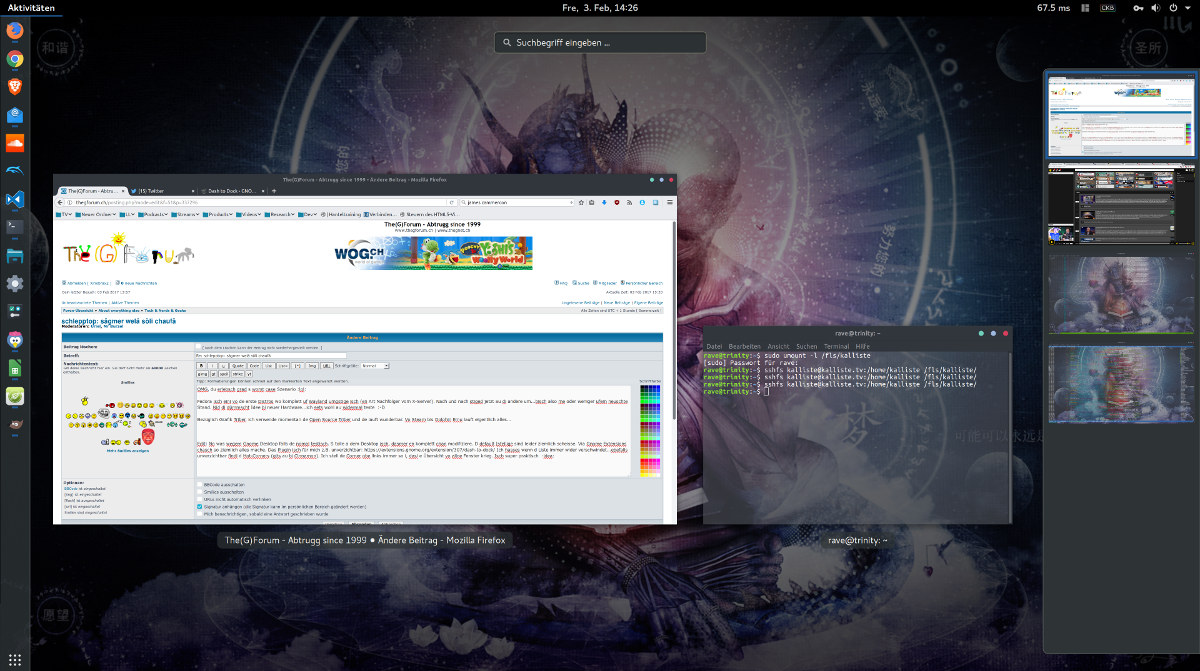Launch the lime green dock app

(x=15, y=397)
